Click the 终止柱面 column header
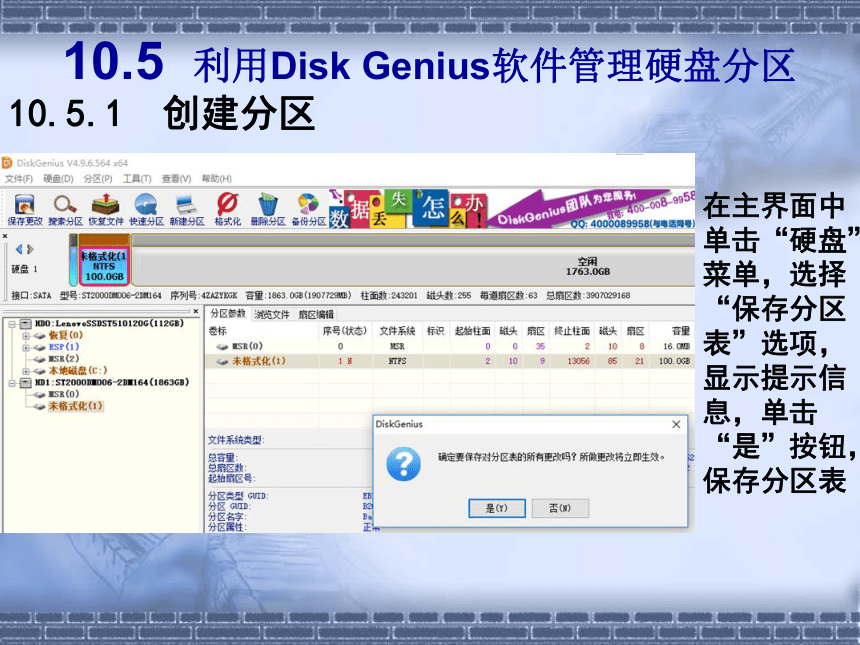The image size is (860, 645). click(572, 331)
